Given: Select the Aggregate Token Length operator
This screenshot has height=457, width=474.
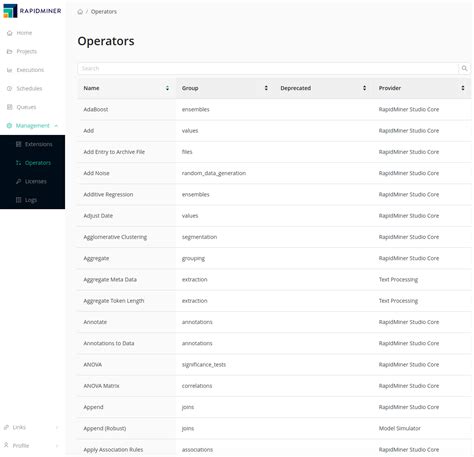Looking at the screenshot, I should click(114, 301).
